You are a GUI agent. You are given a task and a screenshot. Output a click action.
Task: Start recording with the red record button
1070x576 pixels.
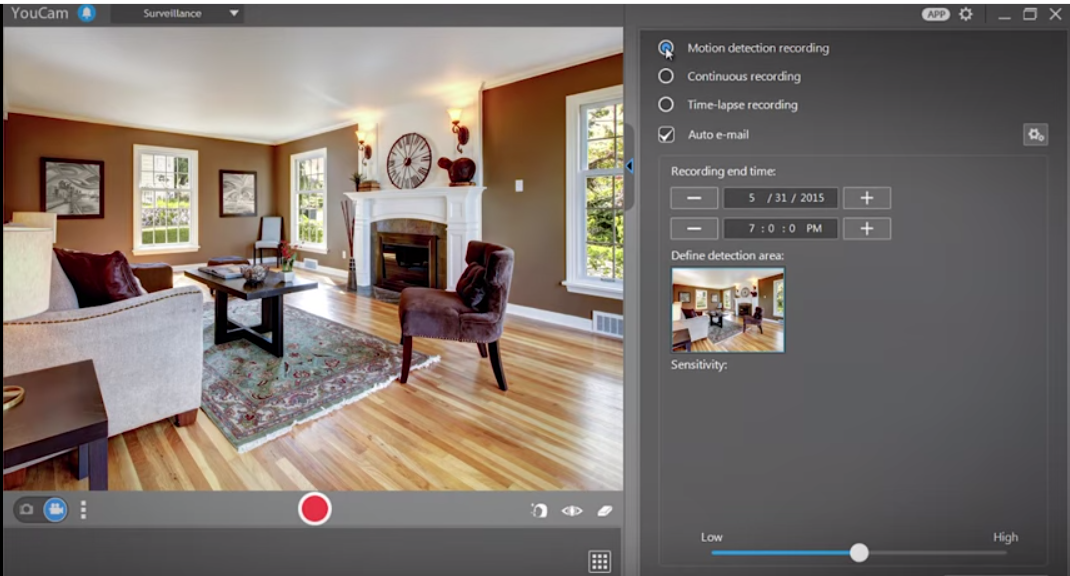(314, 509)
